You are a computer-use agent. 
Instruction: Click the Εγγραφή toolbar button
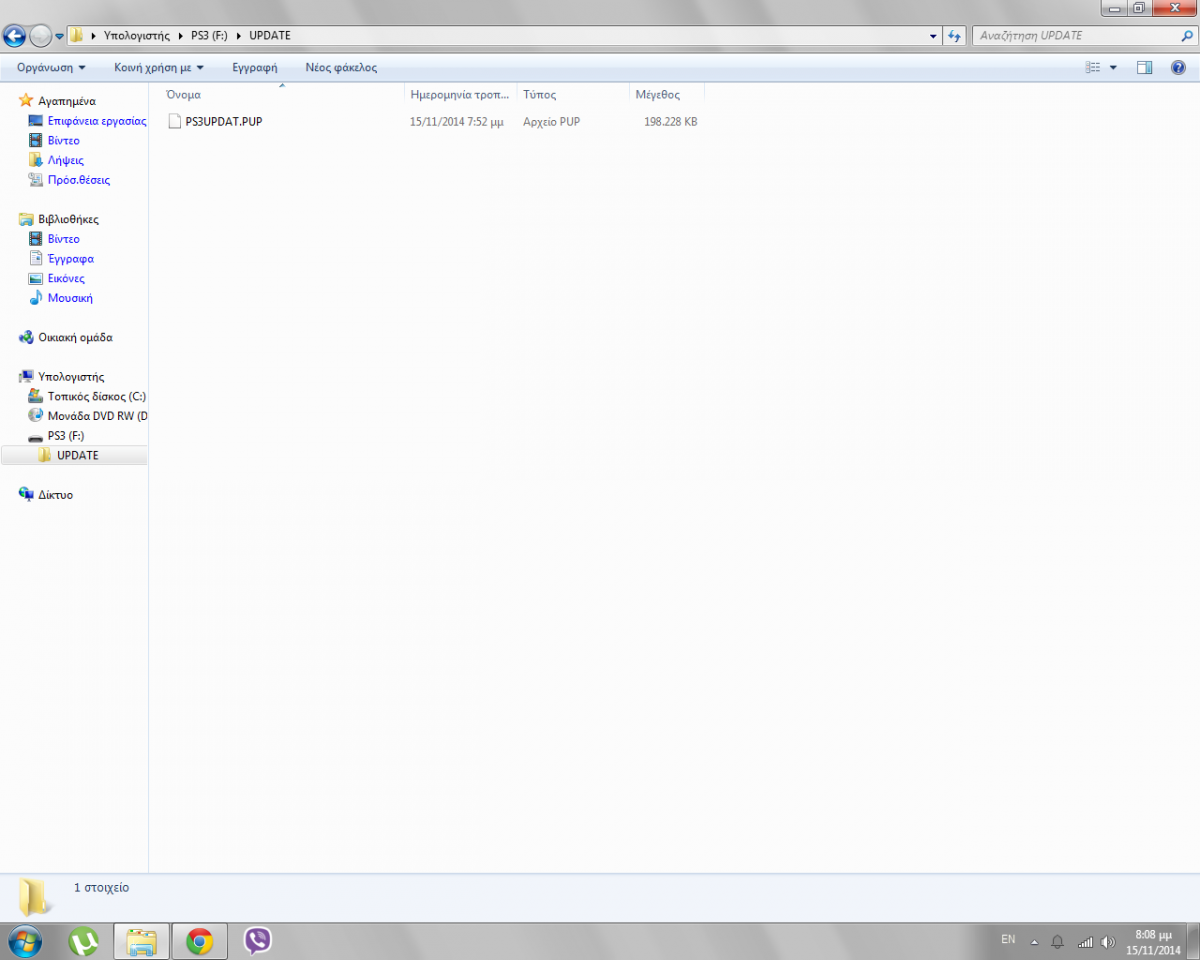click(255, 67)
